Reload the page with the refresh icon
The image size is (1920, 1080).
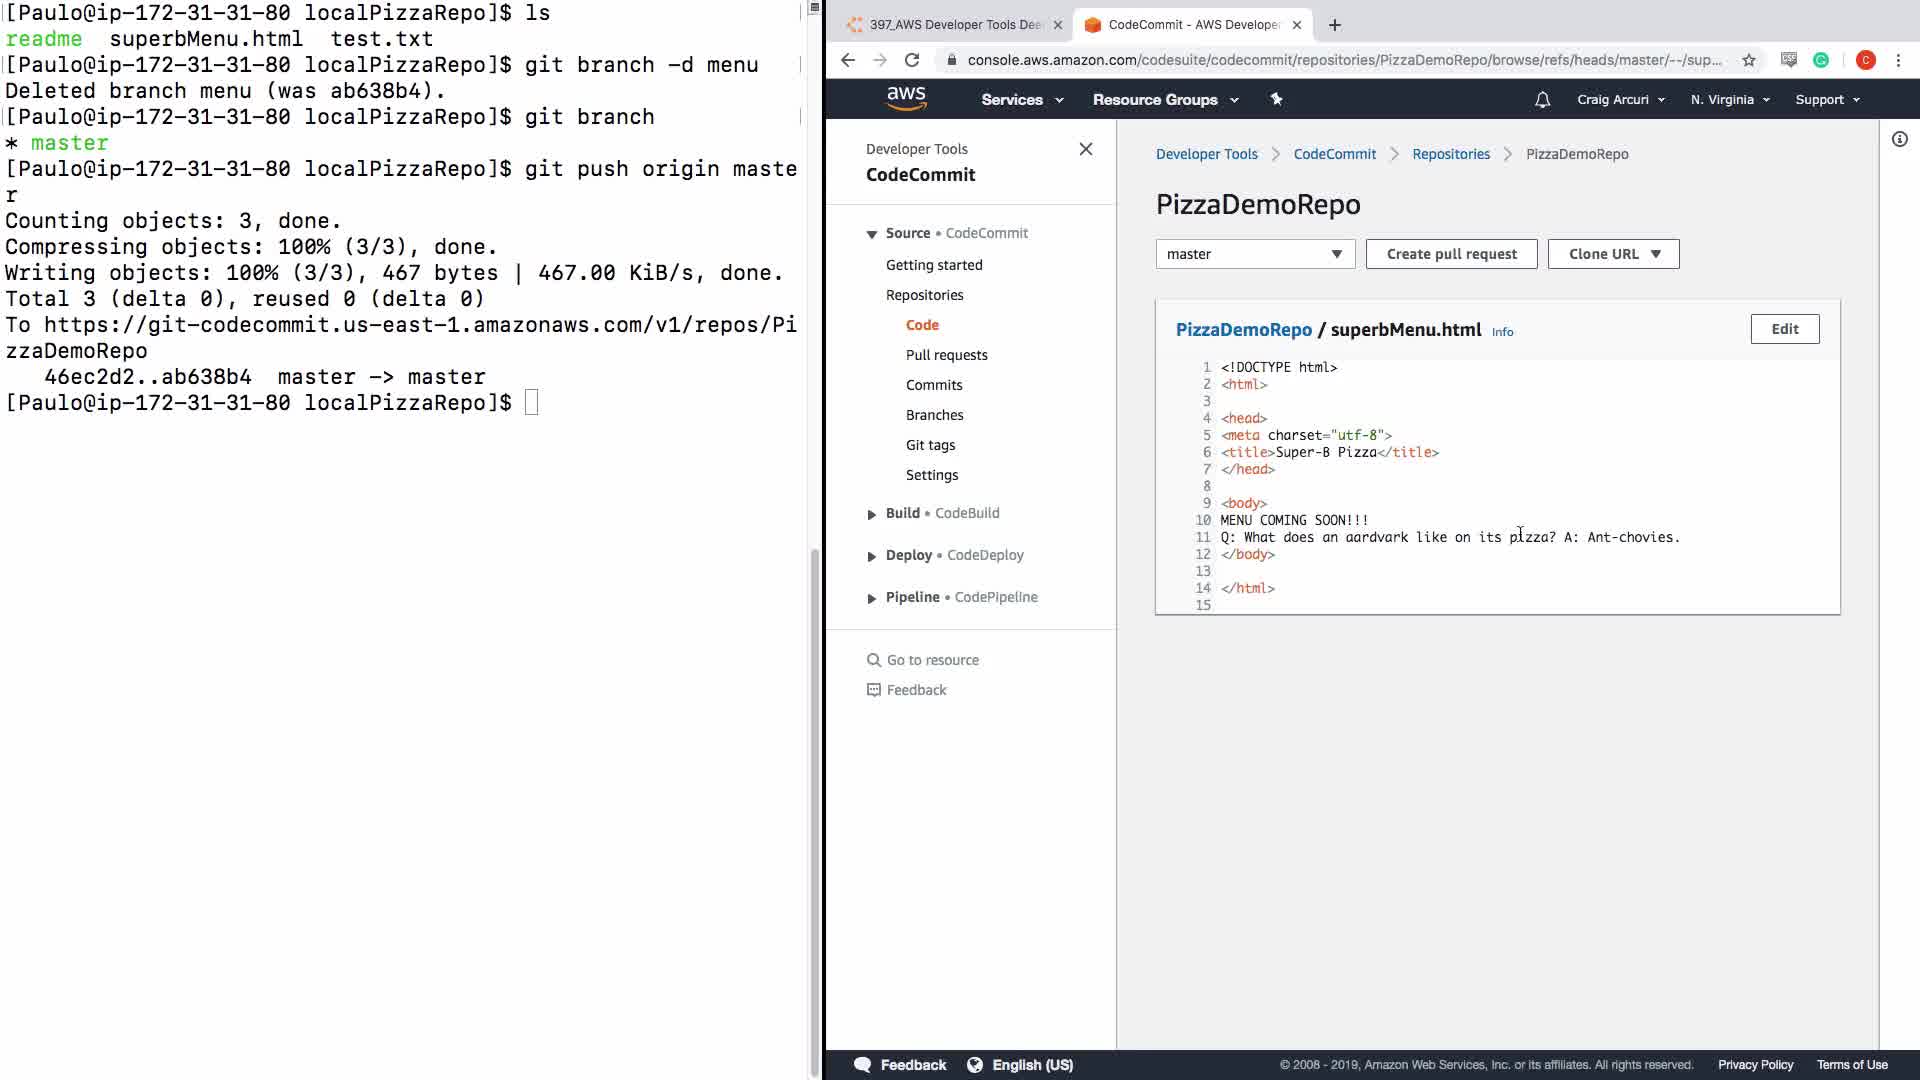click(912, 60)
